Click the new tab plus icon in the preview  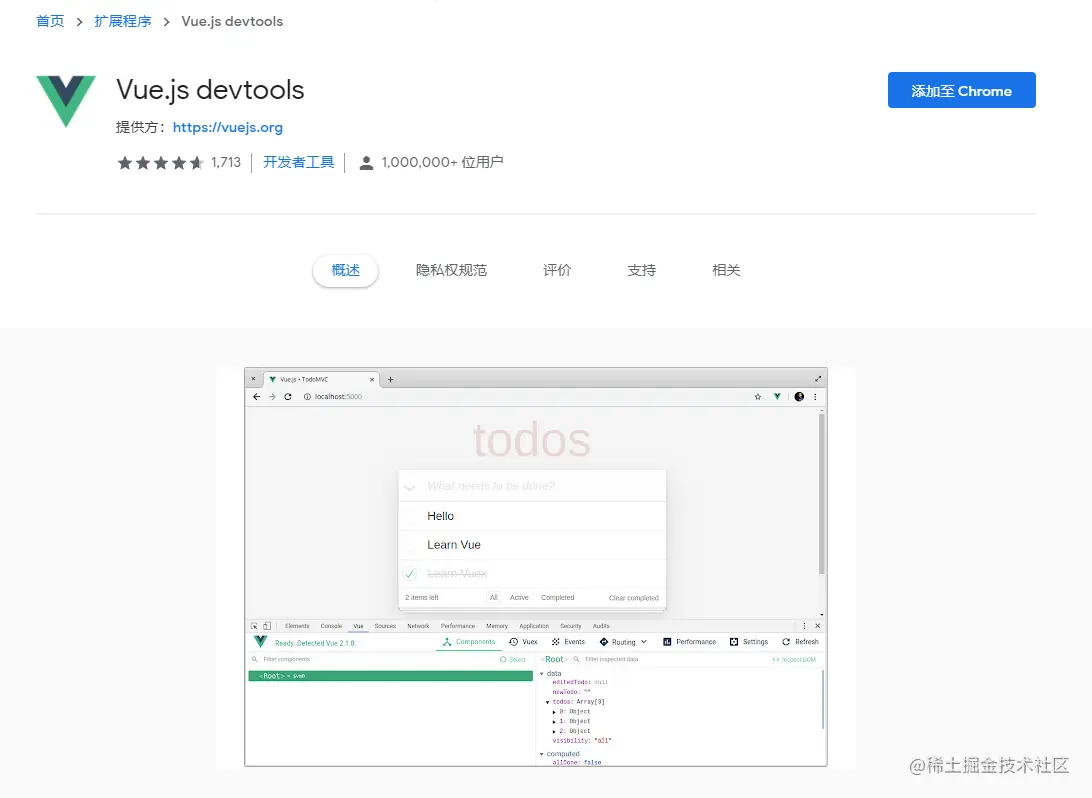coord(391,380)
